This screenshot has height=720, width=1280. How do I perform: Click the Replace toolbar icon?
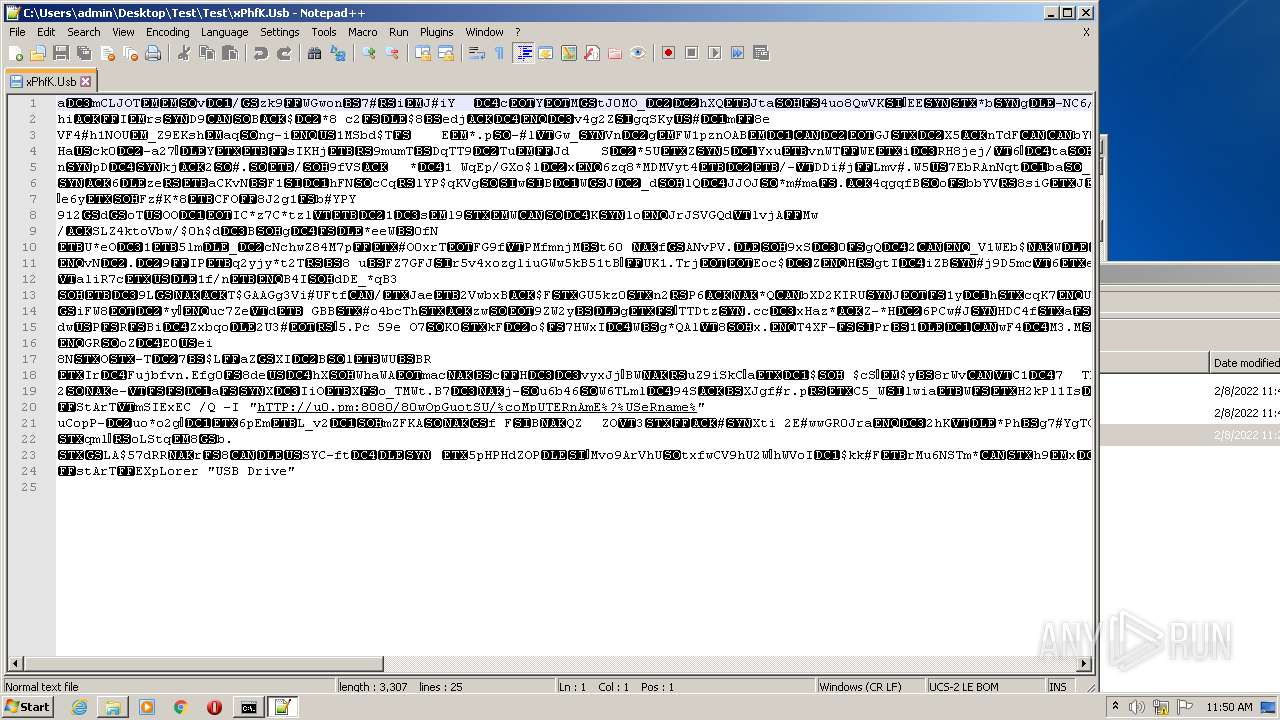coord(337,53)
